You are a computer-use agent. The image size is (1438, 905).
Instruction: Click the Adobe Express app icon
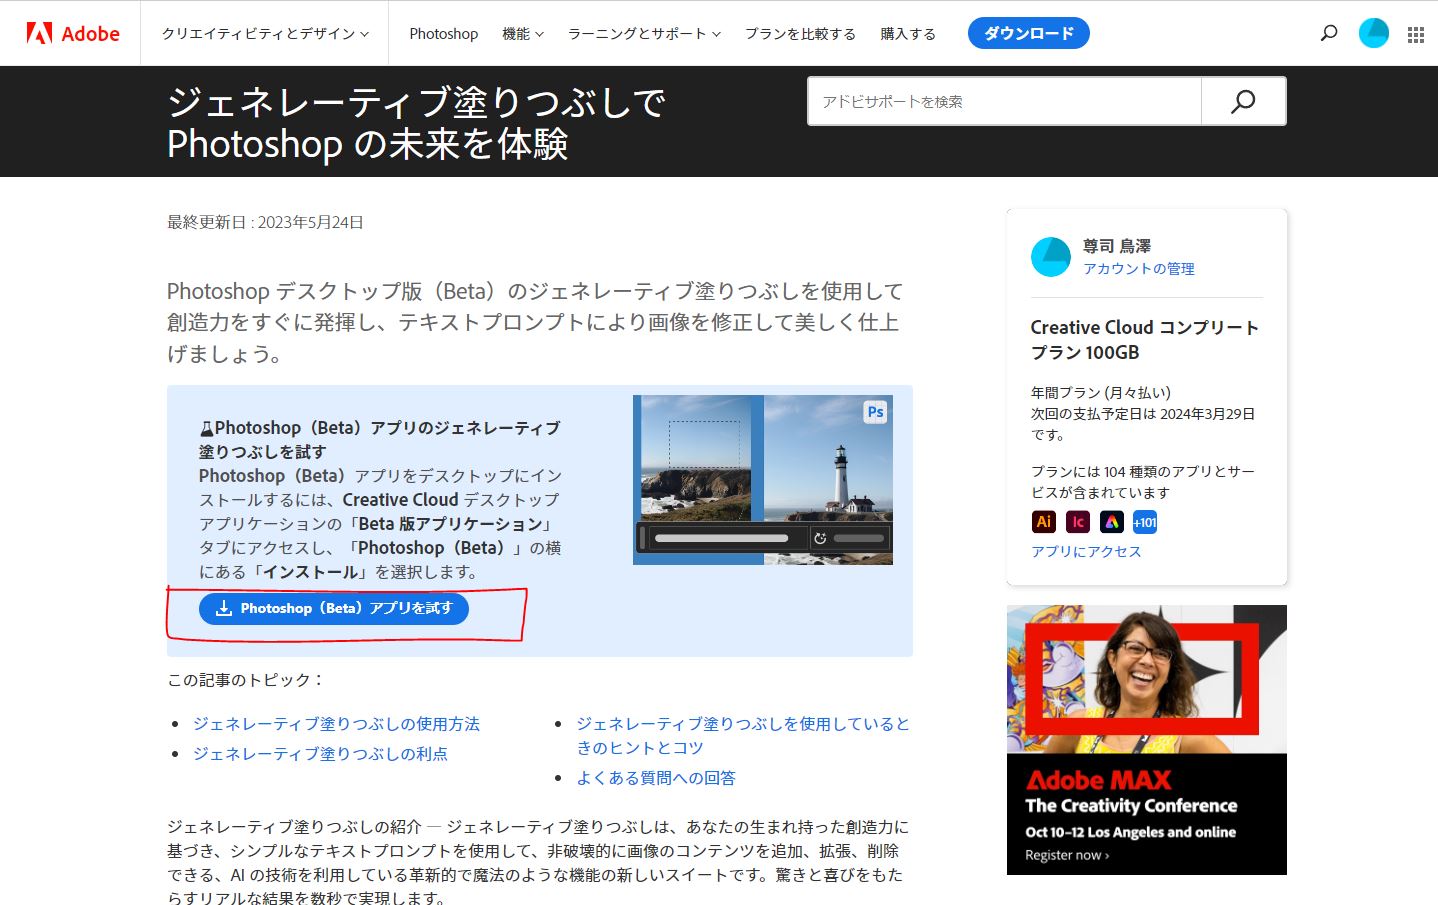click(x=1111, y=522)
